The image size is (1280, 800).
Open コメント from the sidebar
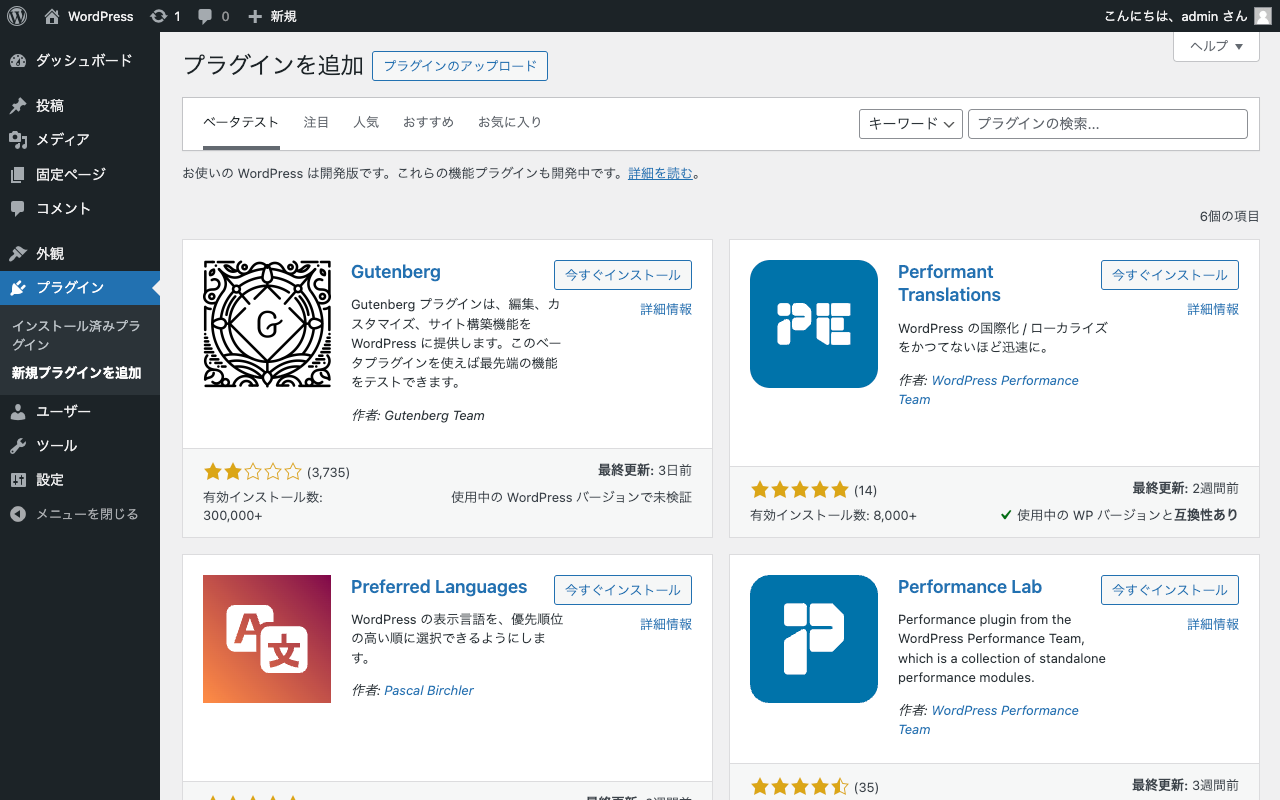(80, 209)
